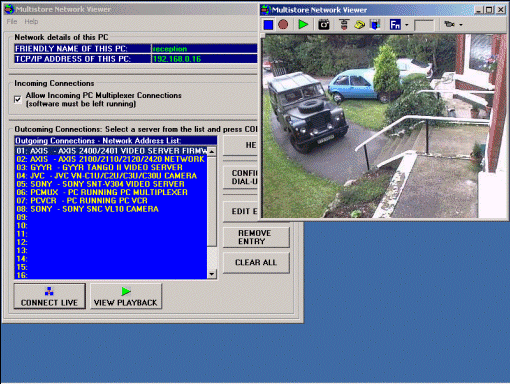Click the empty input box in viewer toolbar
The height and width of the screenshot is (384, 510).
(424, 25)
